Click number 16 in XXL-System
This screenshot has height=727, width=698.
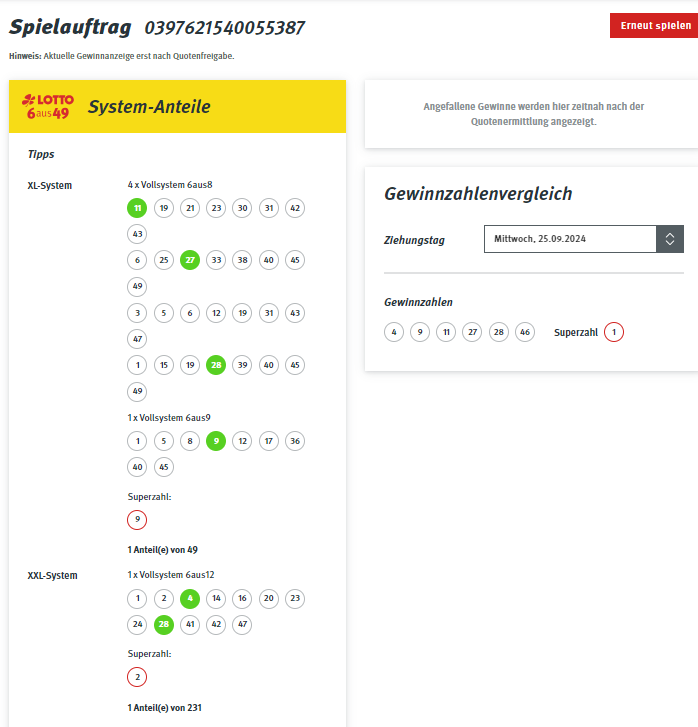(x=243, y=598)
